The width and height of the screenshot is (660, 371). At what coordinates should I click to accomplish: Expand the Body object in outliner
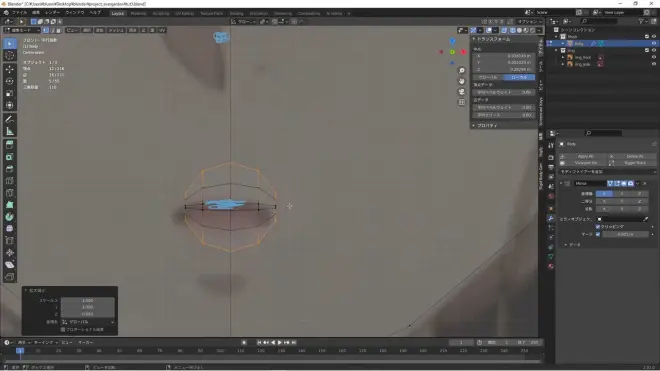[x=563, y=43]
